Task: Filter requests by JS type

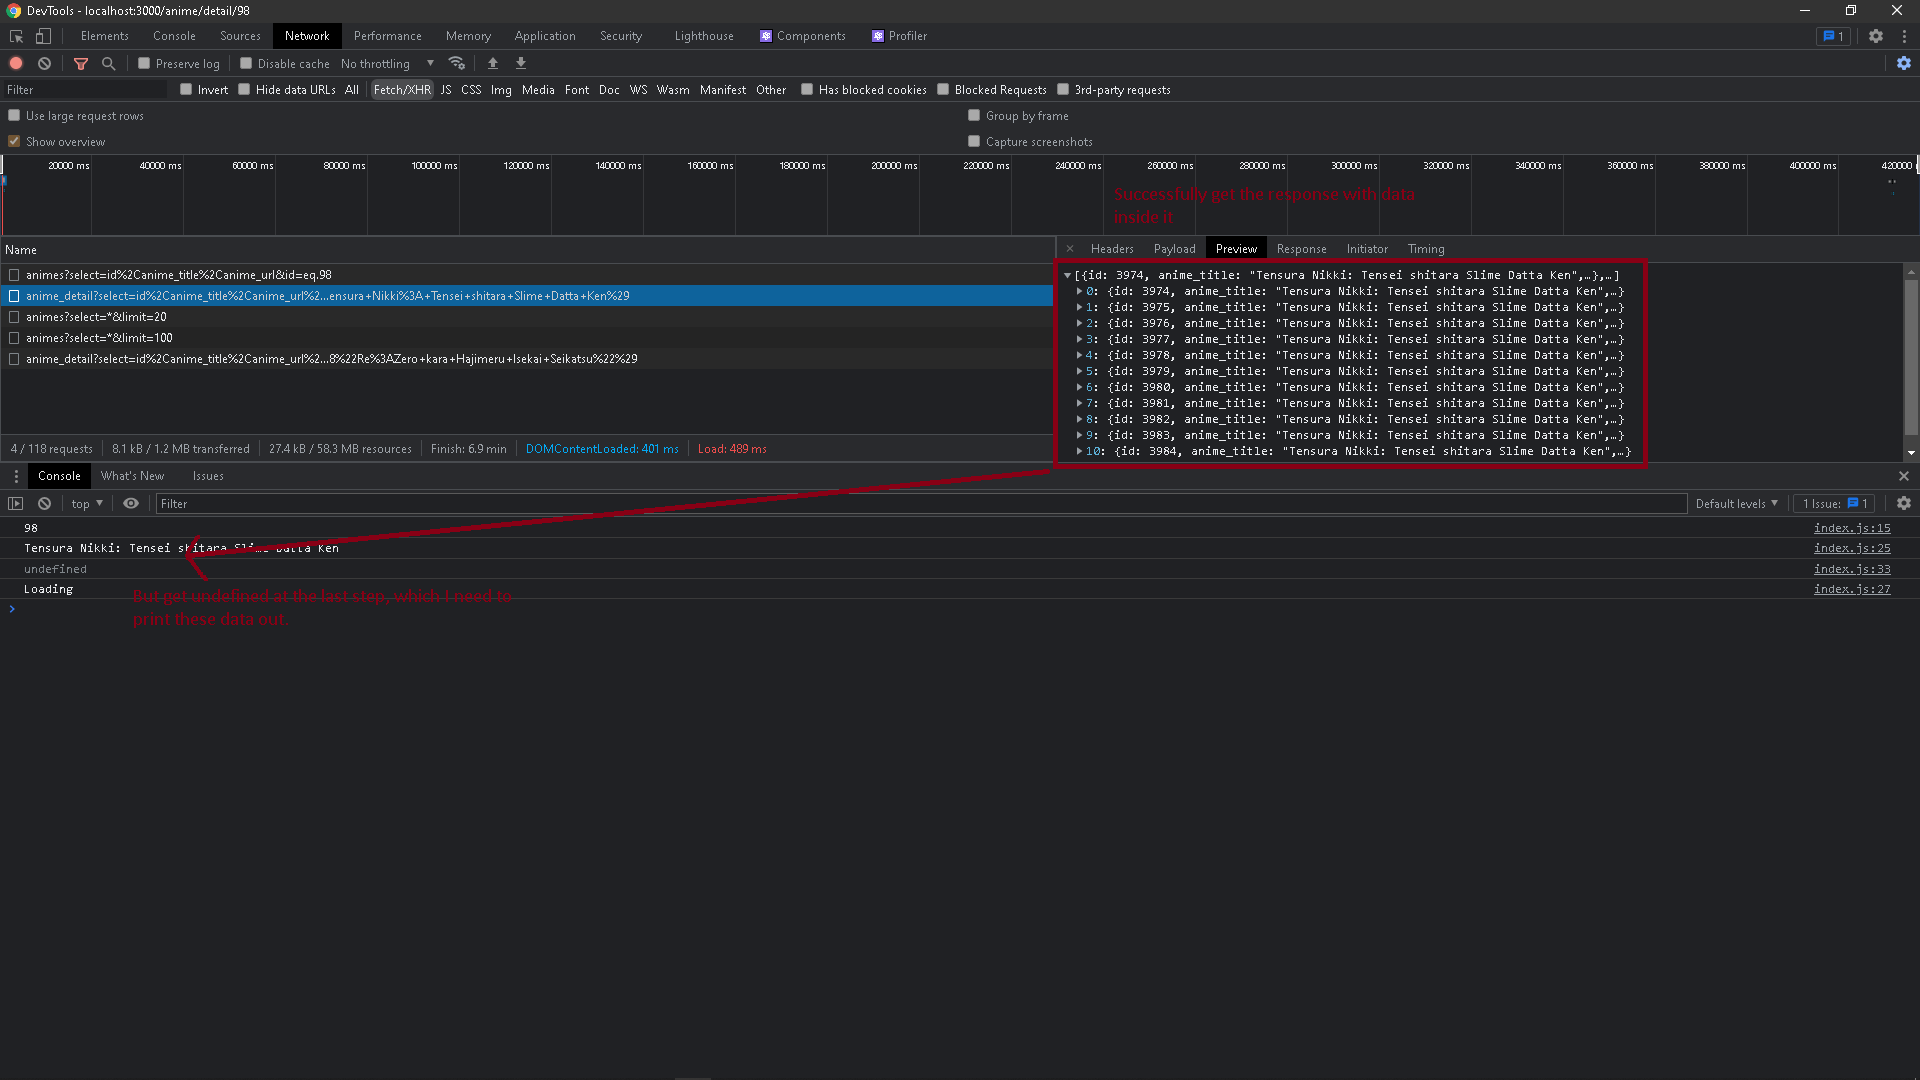Action: (x=446, y=90)
